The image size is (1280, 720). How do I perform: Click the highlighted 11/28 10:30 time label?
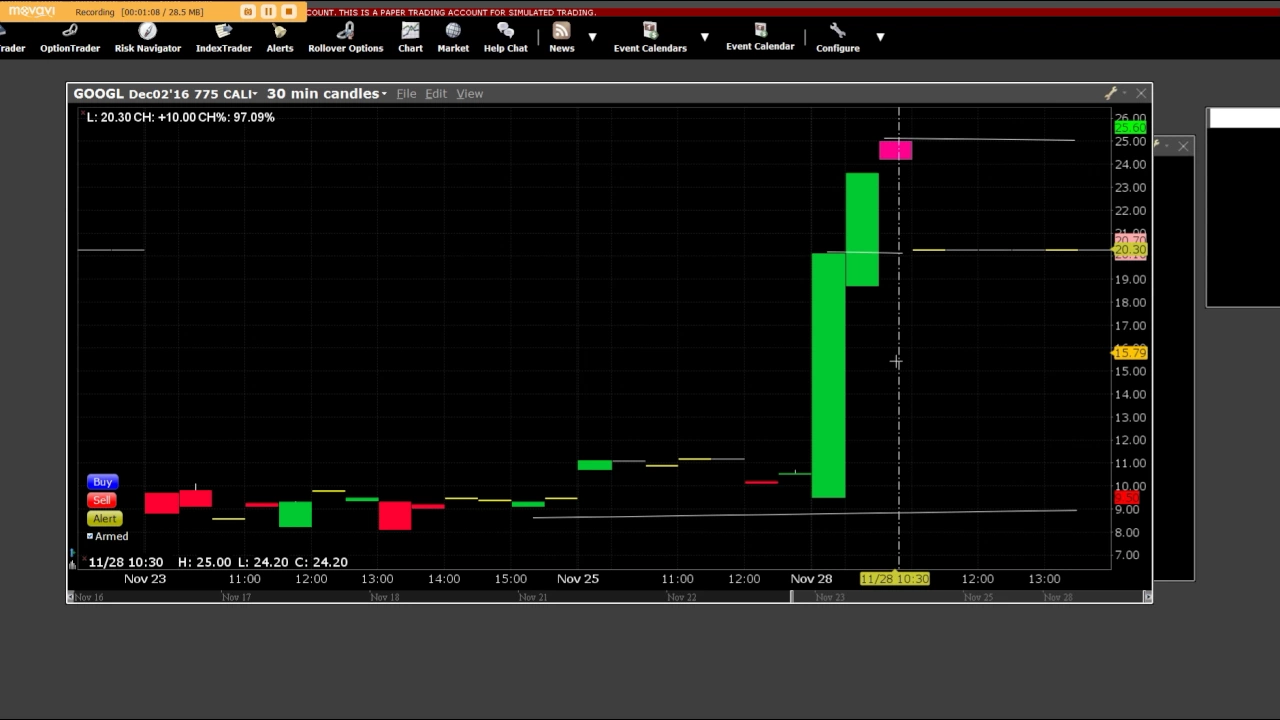click(x=895, y=579)
